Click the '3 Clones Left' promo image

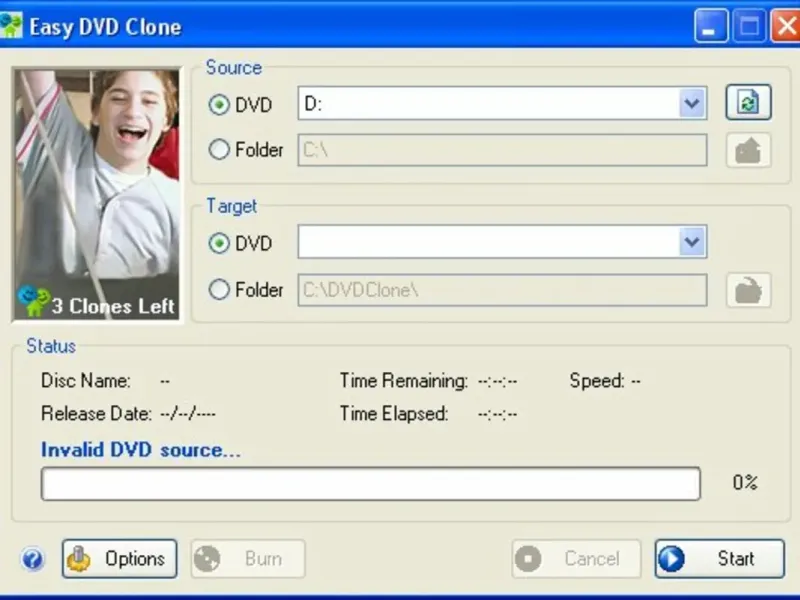[96, 194]
